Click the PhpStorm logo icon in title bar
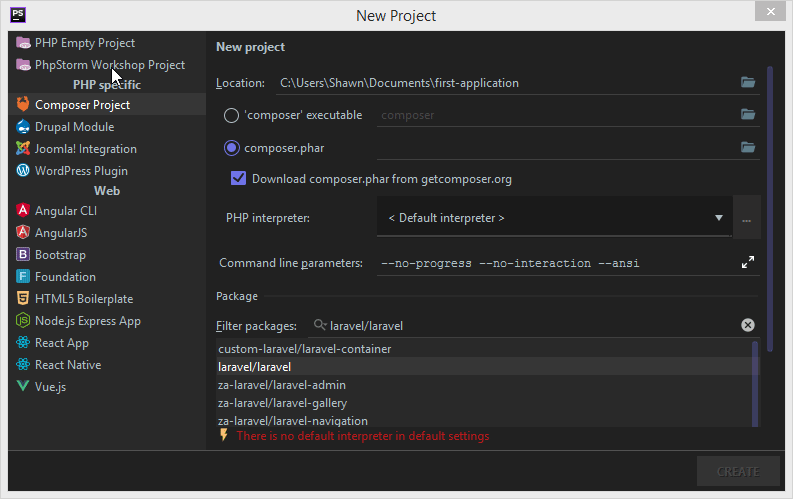Screen dimensions: 793x499 tap(18, 15)
